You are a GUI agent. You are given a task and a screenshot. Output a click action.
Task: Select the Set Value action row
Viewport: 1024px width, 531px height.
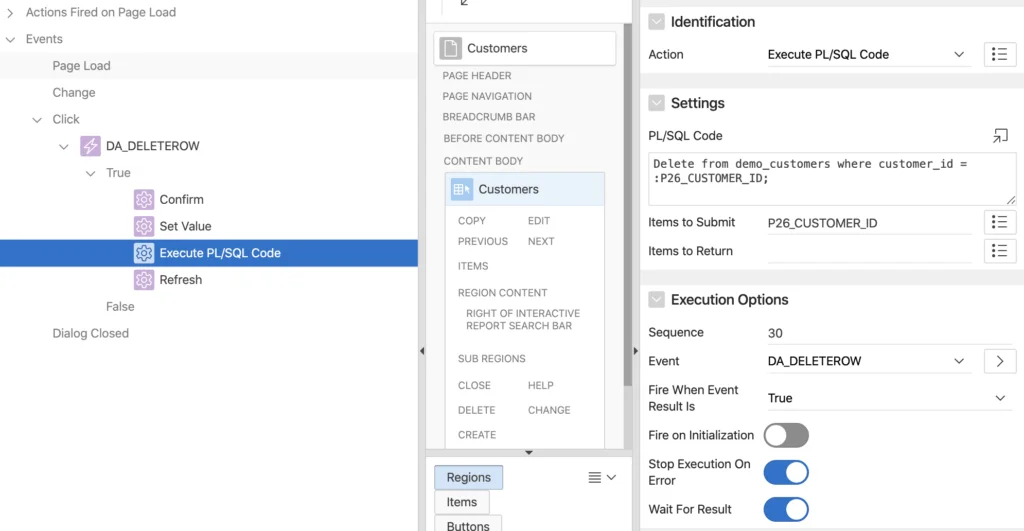(x=209, y=226)
